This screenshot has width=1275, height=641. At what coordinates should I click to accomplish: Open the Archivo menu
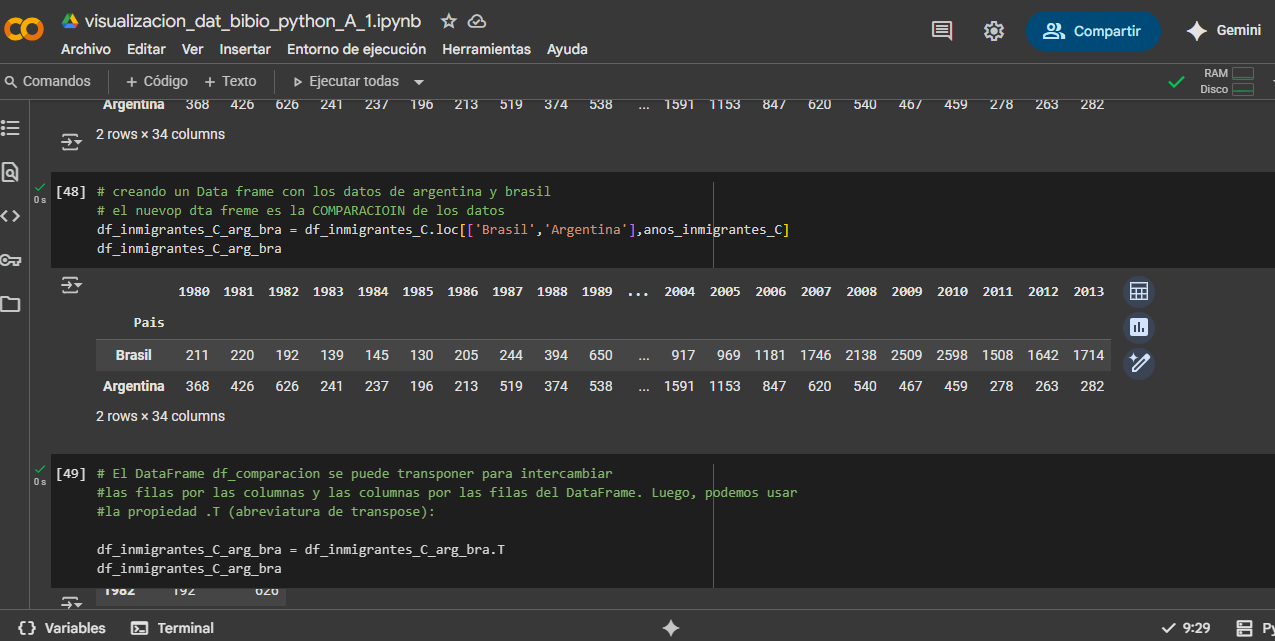pyautogui.click(x=86, y=49)
